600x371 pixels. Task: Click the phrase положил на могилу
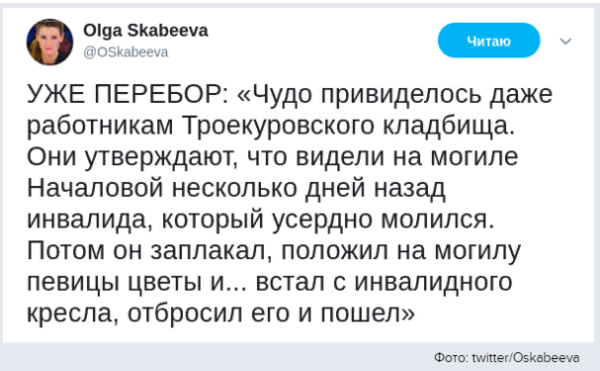[401, 251]
